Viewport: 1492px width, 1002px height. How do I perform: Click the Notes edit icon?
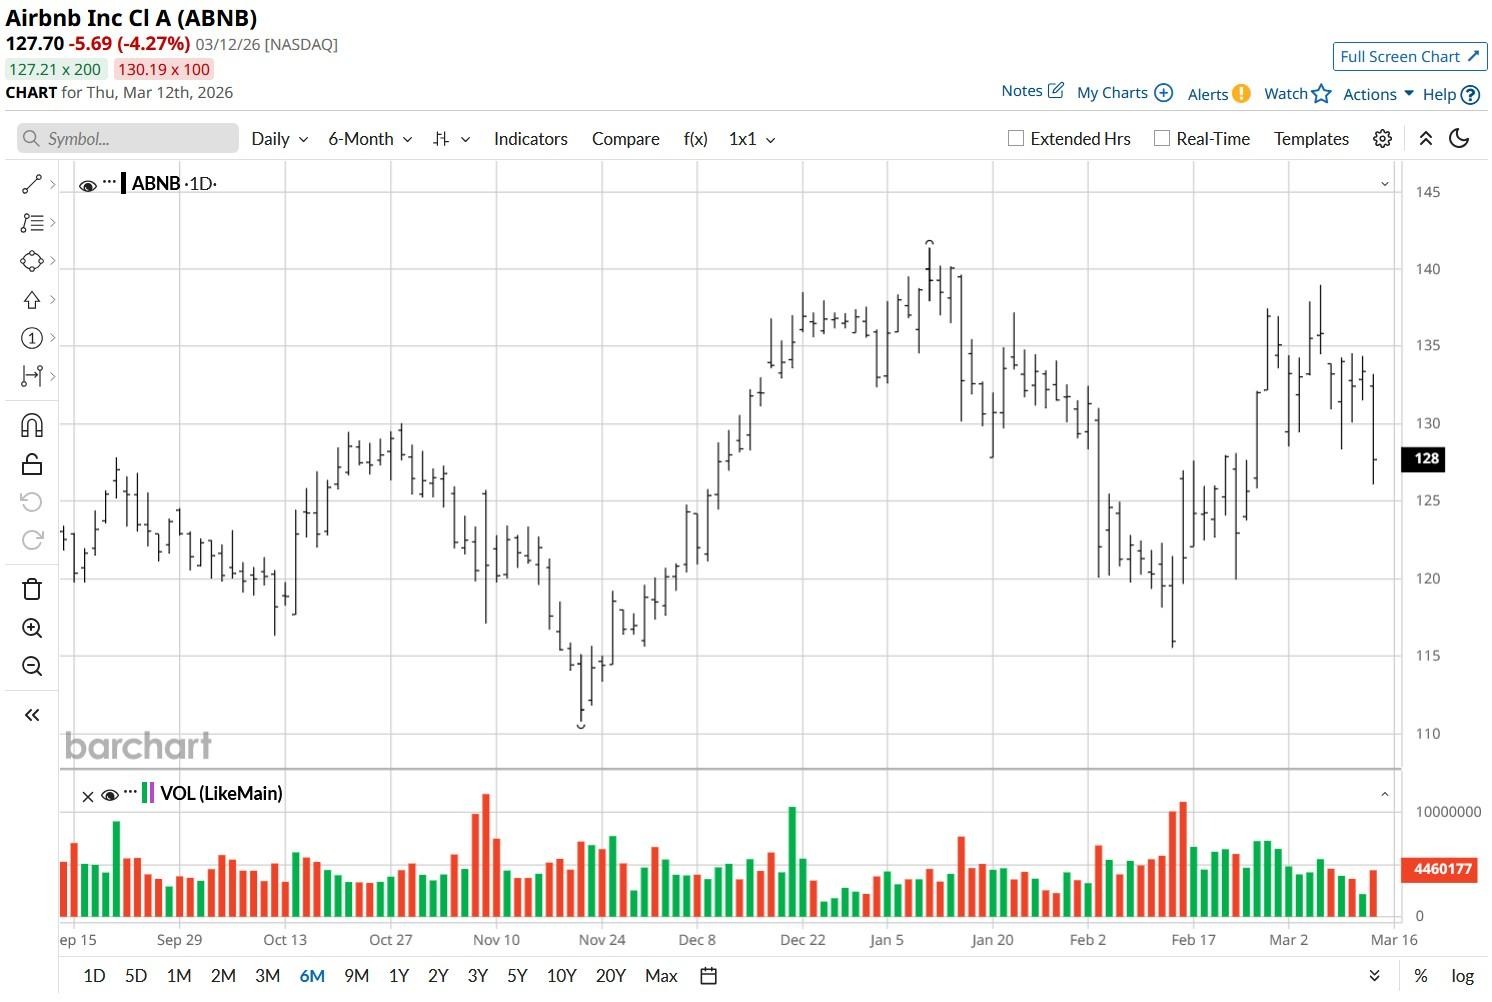[1056, 91]
